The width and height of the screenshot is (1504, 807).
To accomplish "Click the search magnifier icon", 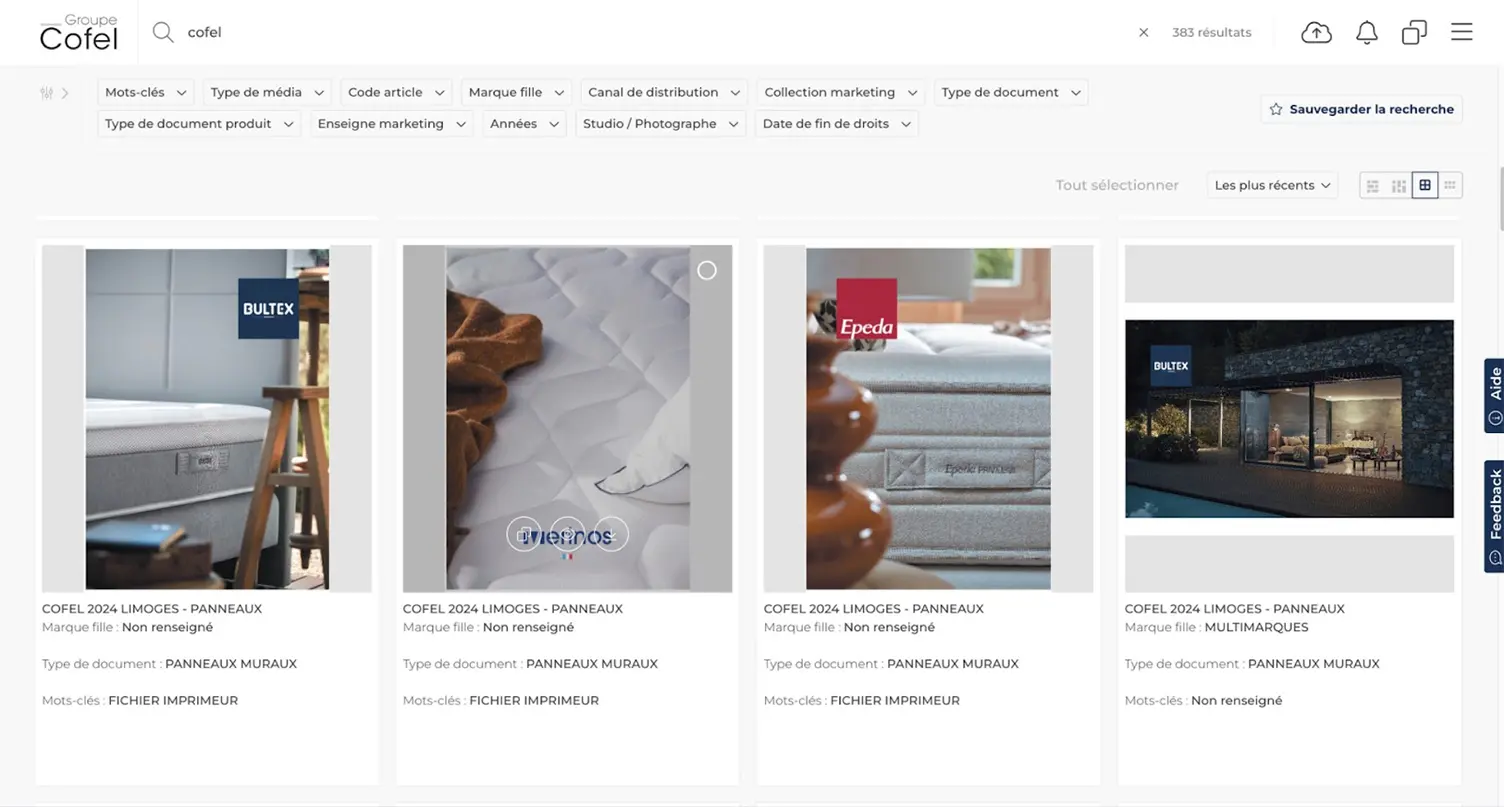I will click(x=162, y=32).
